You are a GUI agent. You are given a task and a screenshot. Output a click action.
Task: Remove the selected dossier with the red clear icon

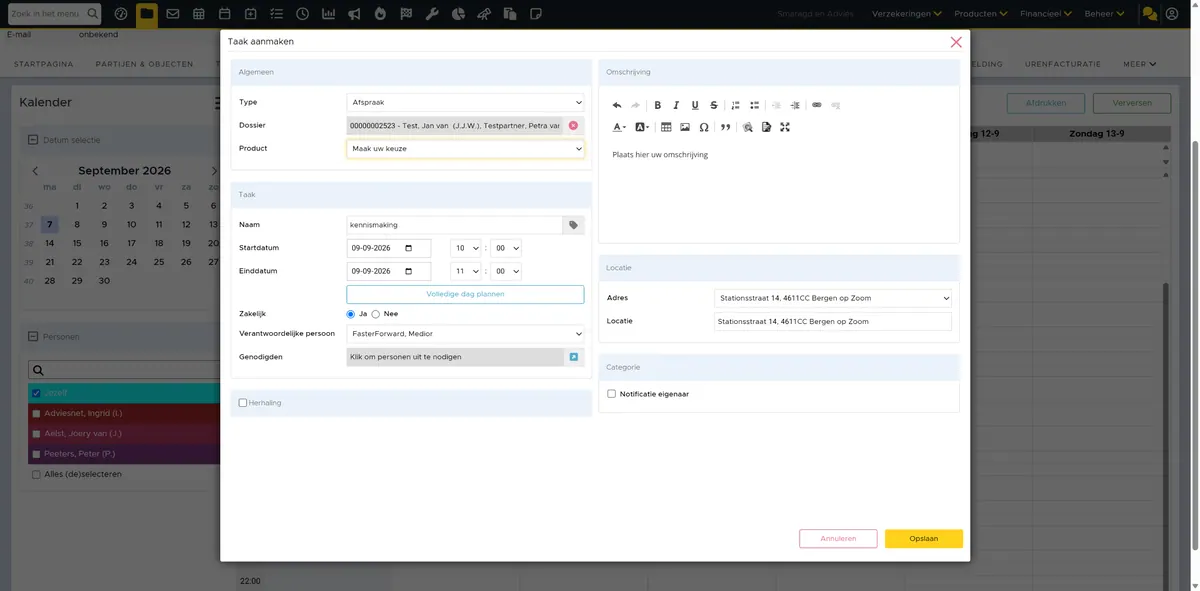click(573, 125)
